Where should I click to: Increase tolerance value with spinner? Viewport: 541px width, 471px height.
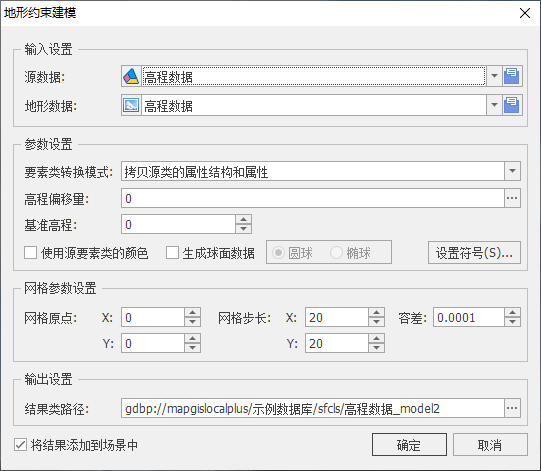click(x=512, y=313)
